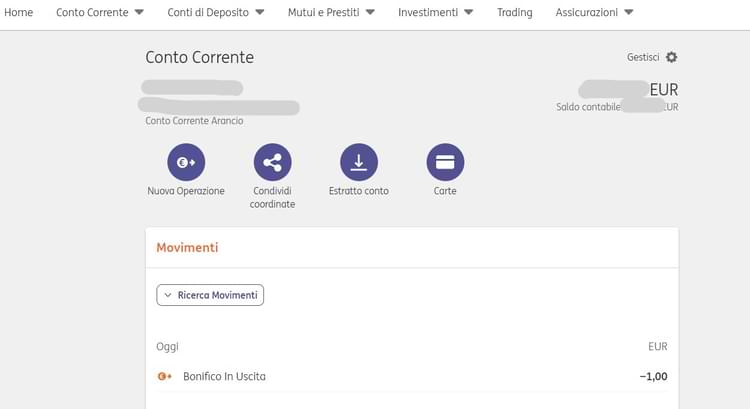Screen dimensions: 750x409
Task: Click the Gestisci gear icon
Action: [x=672, y=57]
